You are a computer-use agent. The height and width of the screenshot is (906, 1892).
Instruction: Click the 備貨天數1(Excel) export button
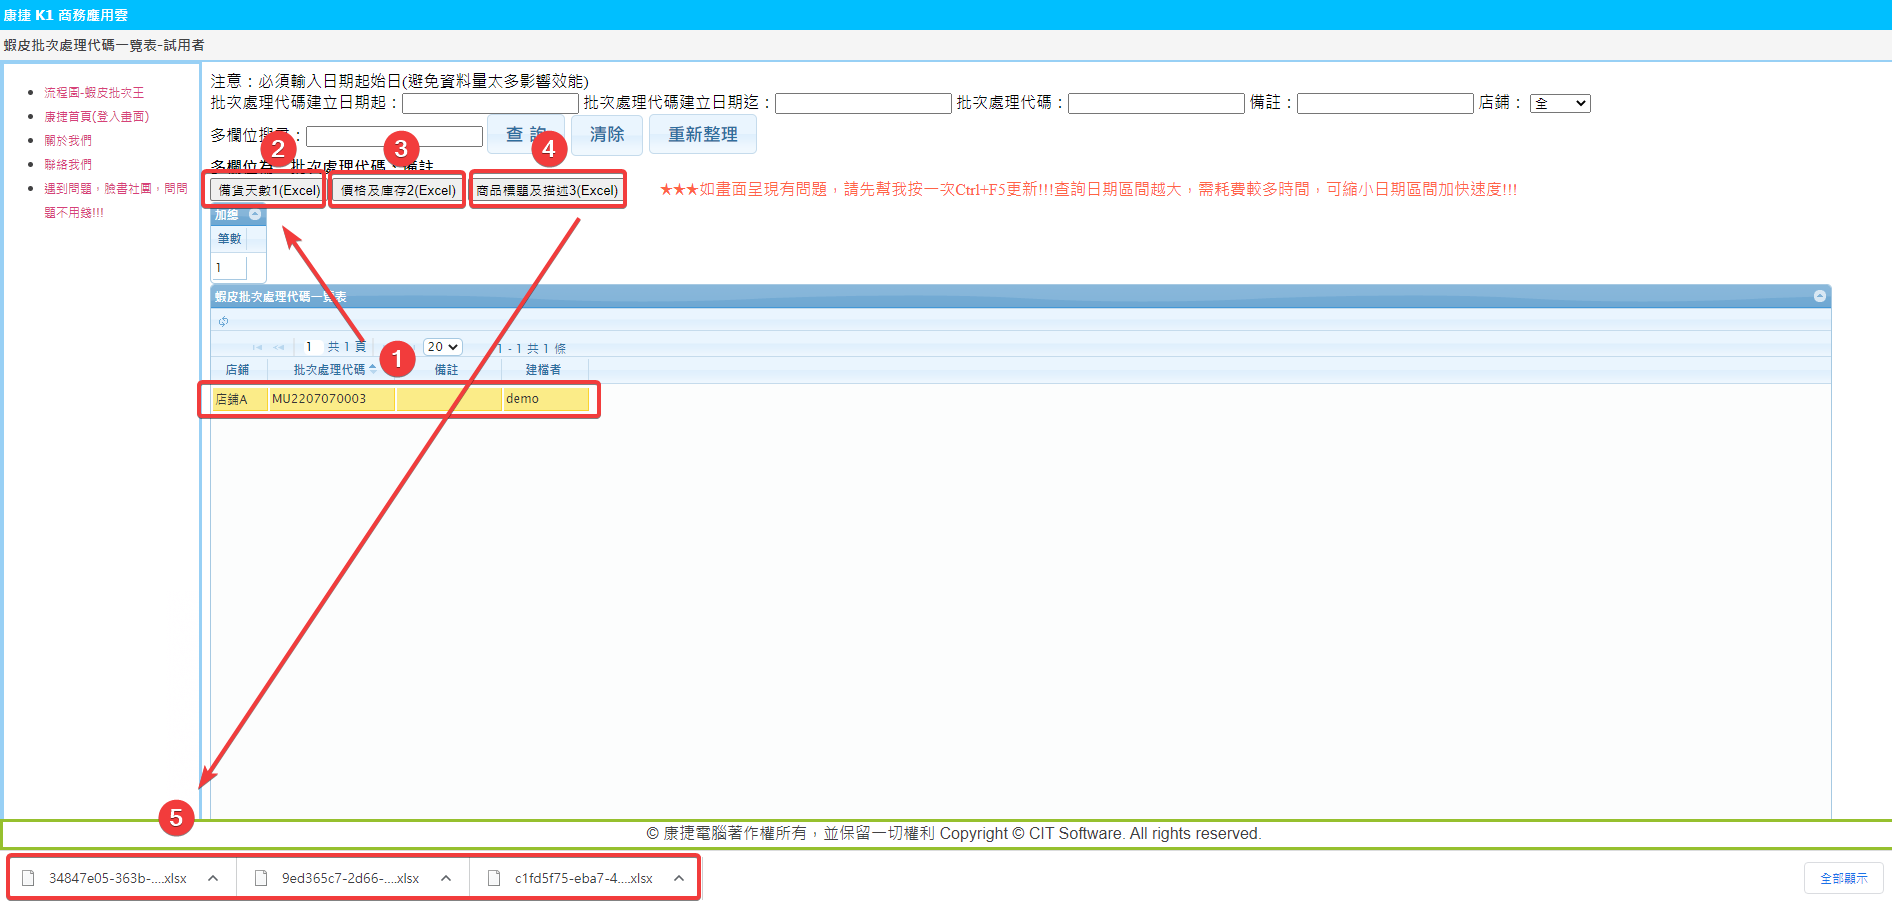[x=268, y=190]
